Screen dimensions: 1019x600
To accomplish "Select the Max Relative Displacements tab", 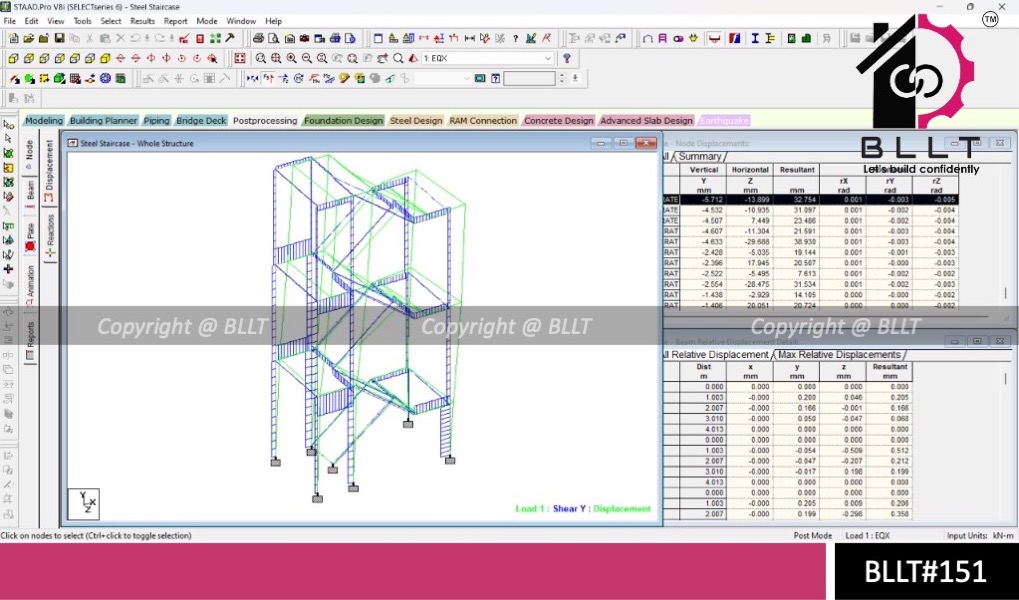I will pos(839,355).
